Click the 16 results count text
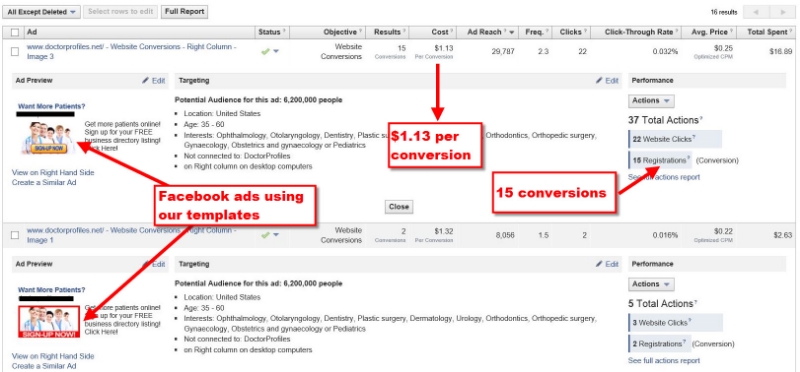Viewport: 800px width, 372px height. [723, 12]
